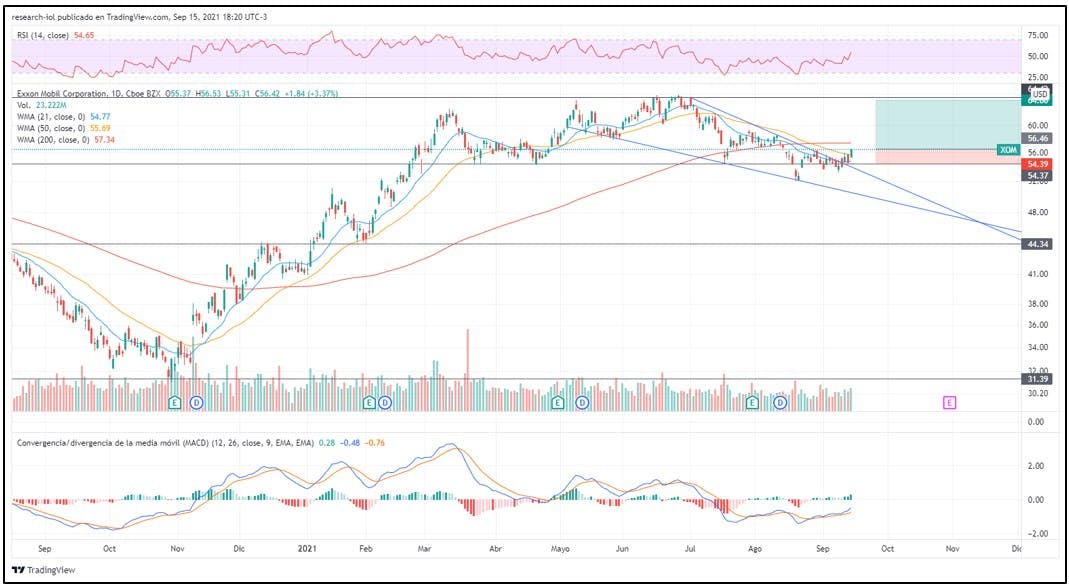Click the Mayo label on time axis
1069x585 pixels.
coord(560,548)
